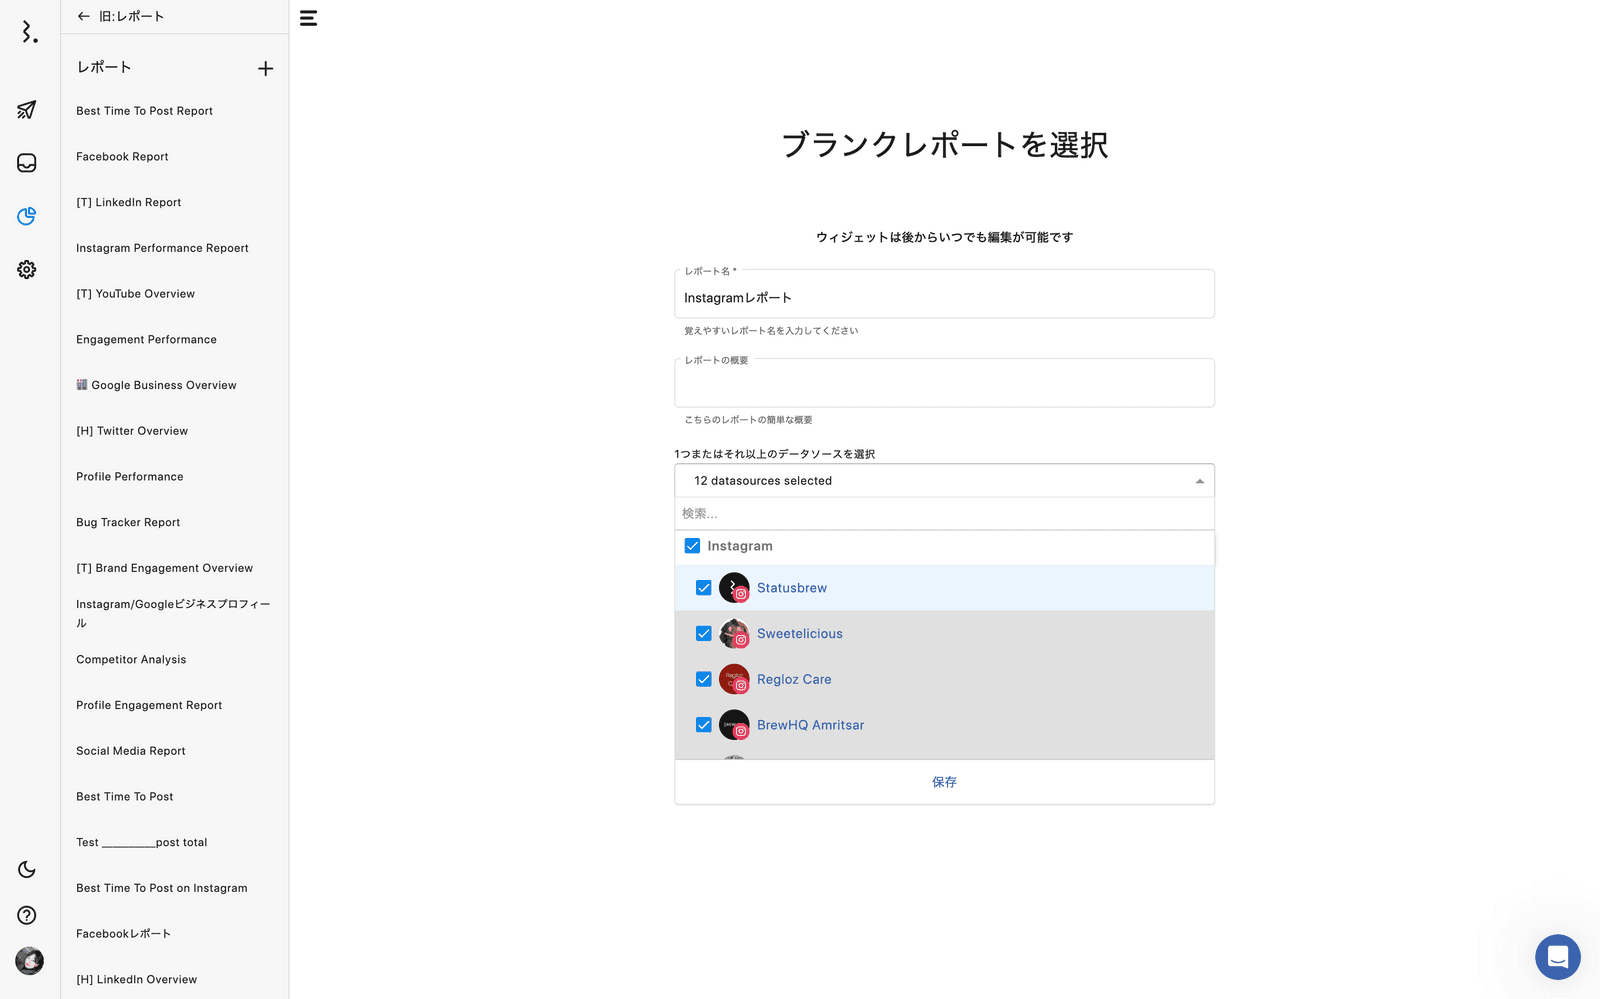
Task: Open Facebook Report in sidebar
Action: pyautogui.click(x=122, y=157)
